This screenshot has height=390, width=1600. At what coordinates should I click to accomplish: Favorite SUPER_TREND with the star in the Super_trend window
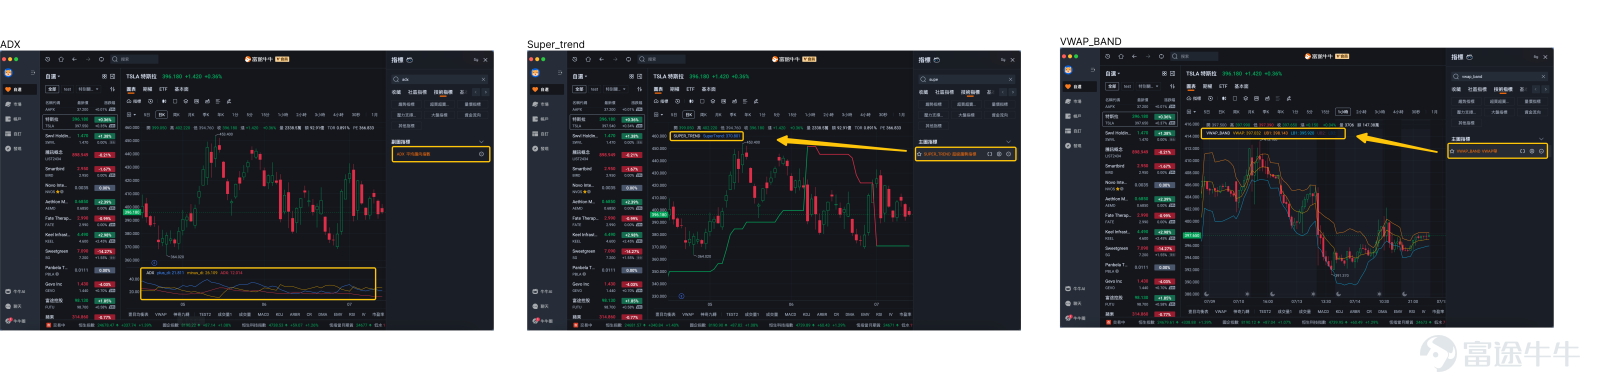(919, 154)
